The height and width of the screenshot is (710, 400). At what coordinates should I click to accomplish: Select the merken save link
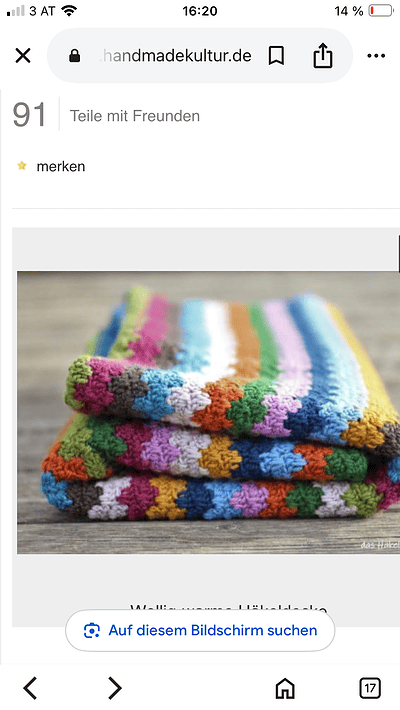point(61,166)
